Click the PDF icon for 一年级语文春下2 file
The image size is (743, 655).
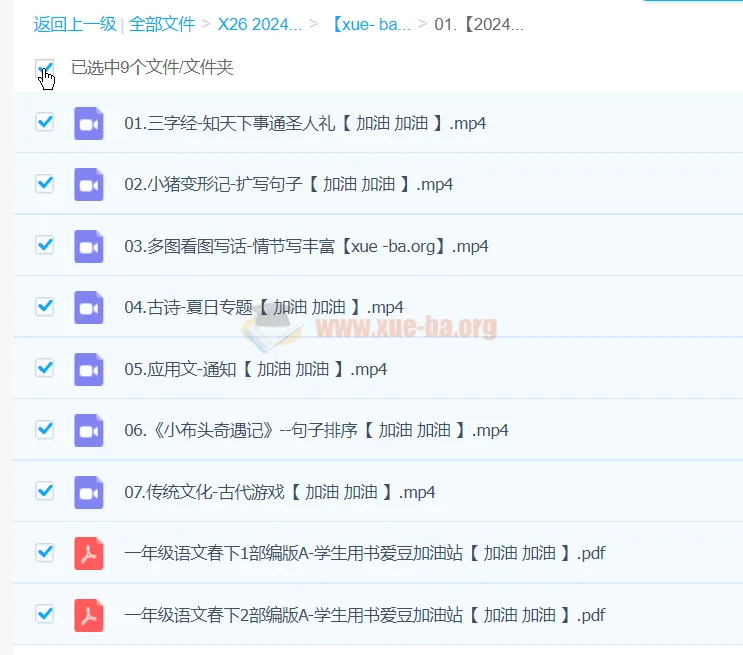coord(89,614)
